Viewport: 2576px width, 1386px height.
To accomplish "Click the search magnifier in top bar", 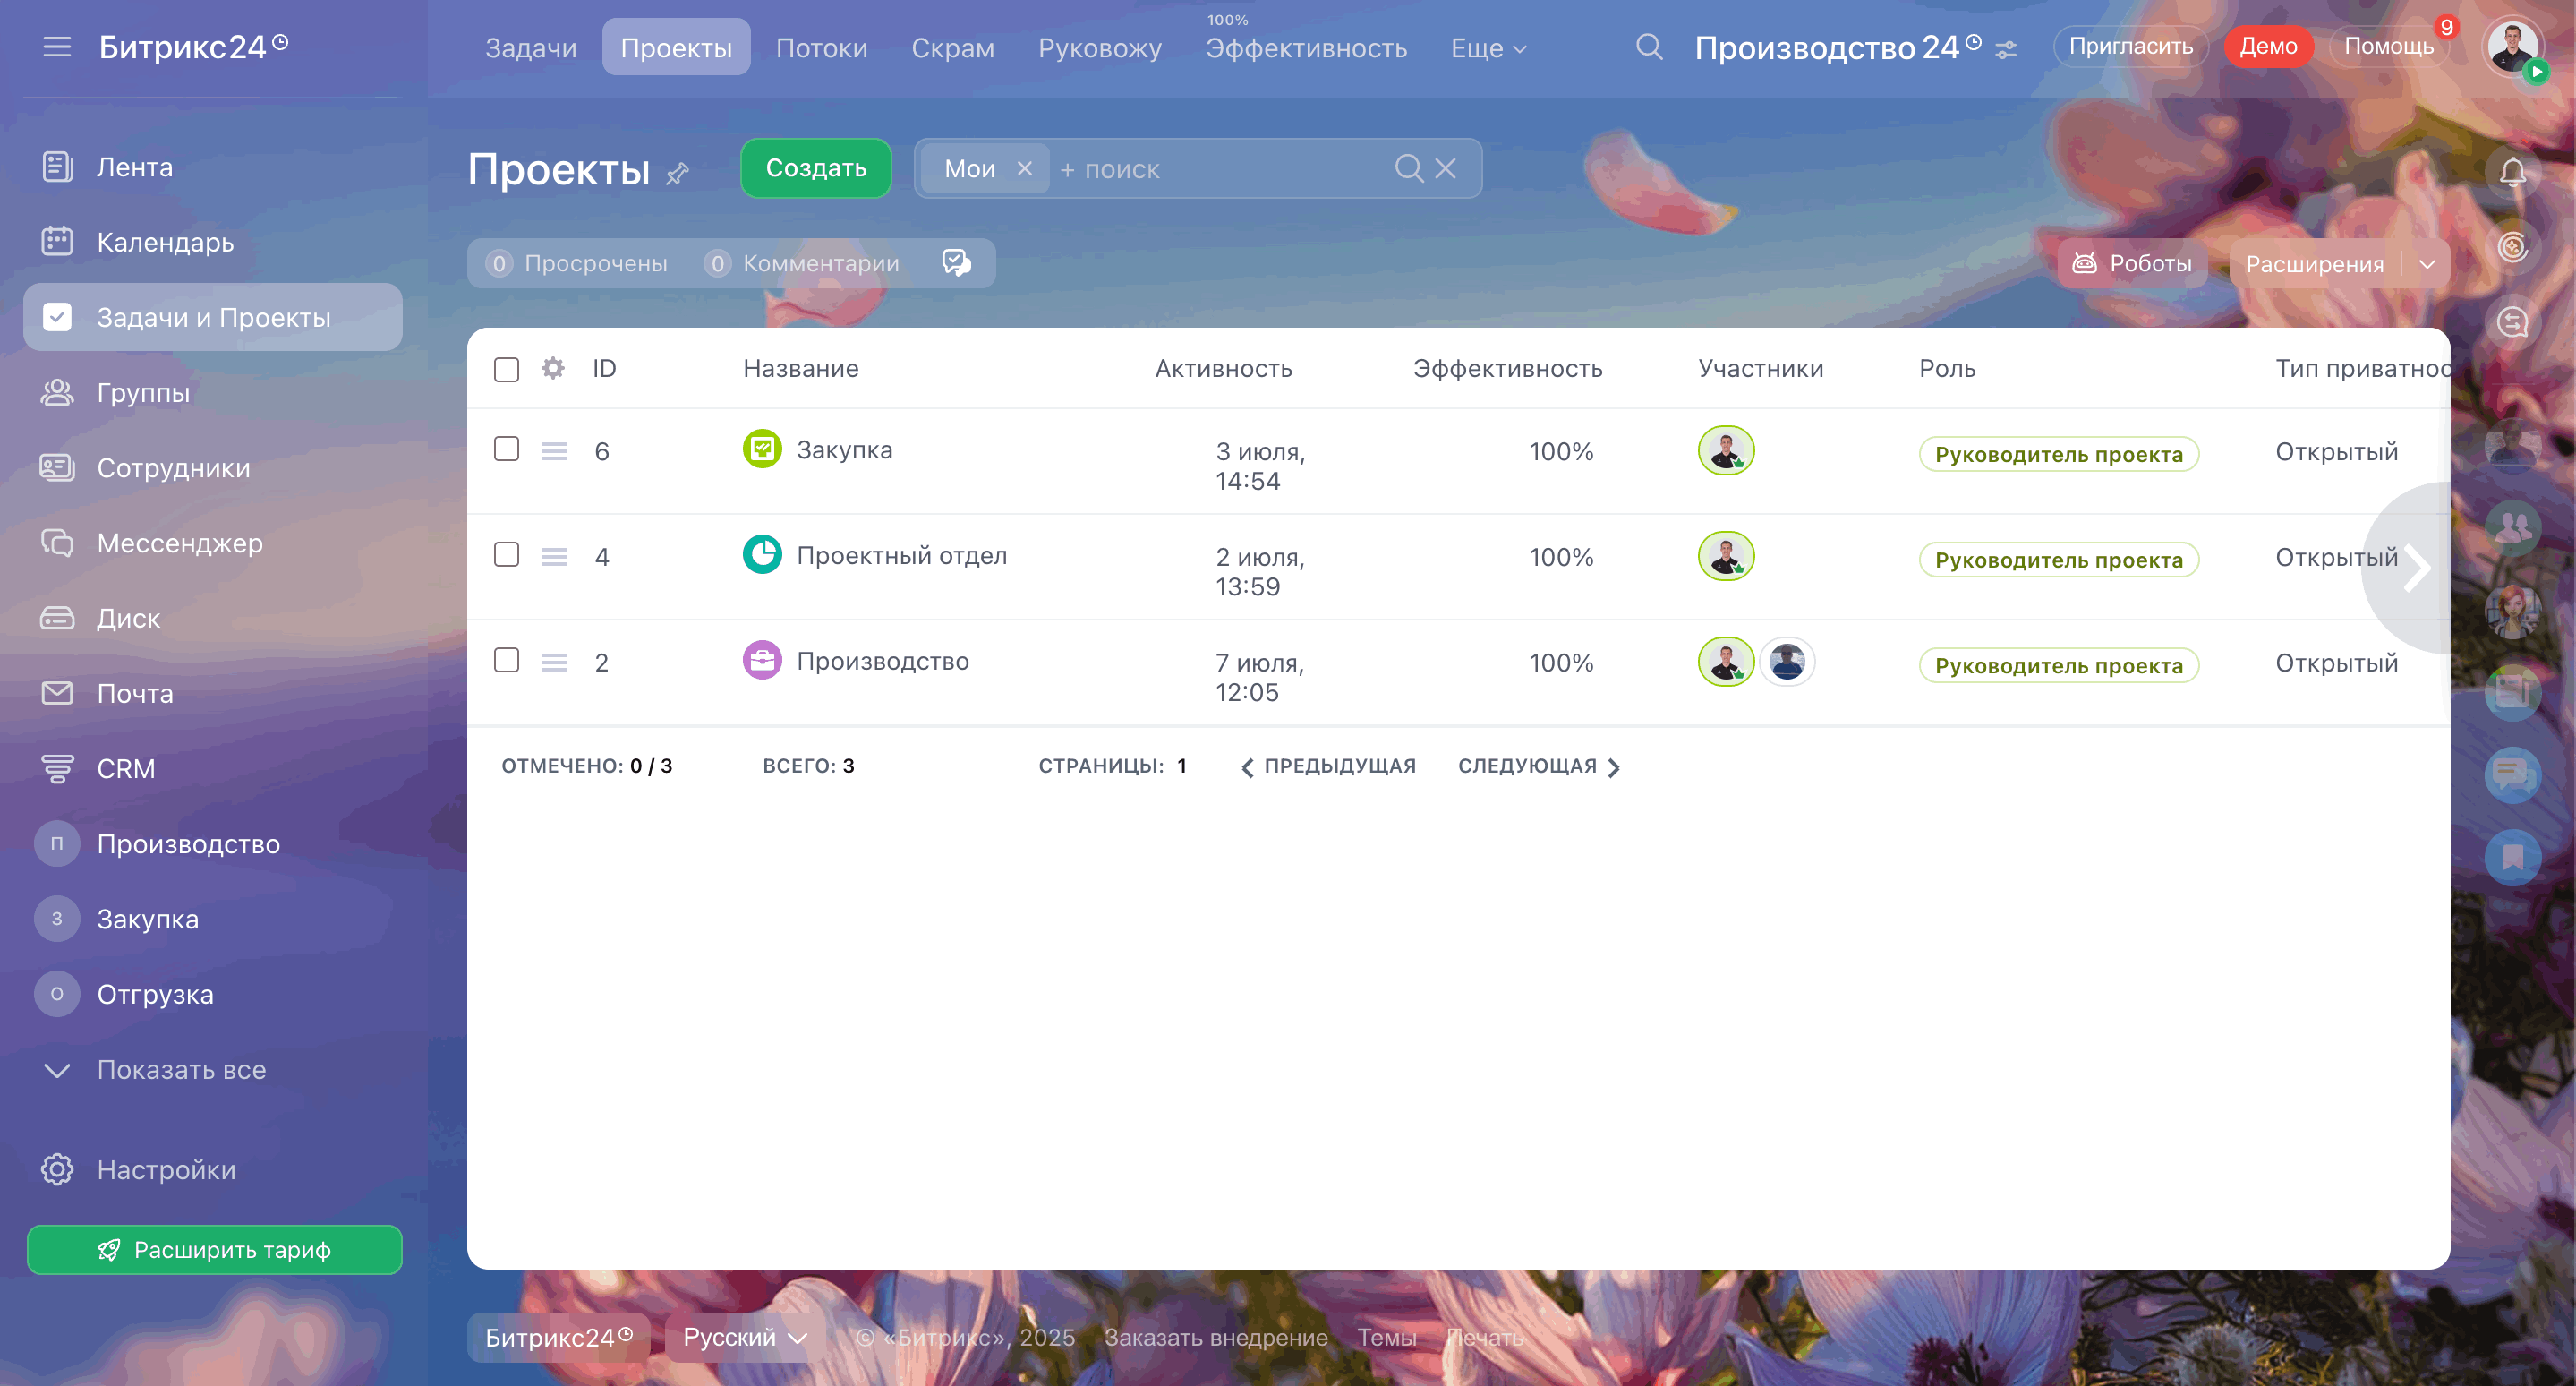I will tap(1649, 47).
